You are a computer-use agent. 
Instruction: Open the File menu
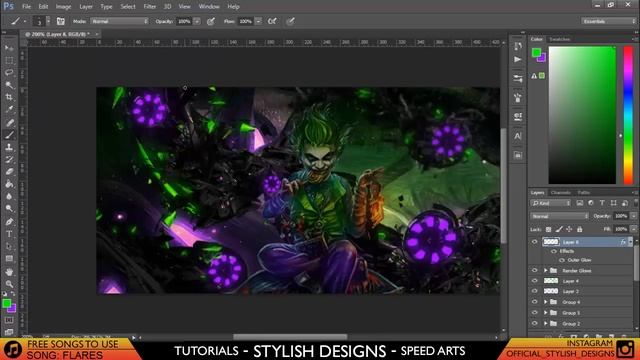(x=27, y=7)
